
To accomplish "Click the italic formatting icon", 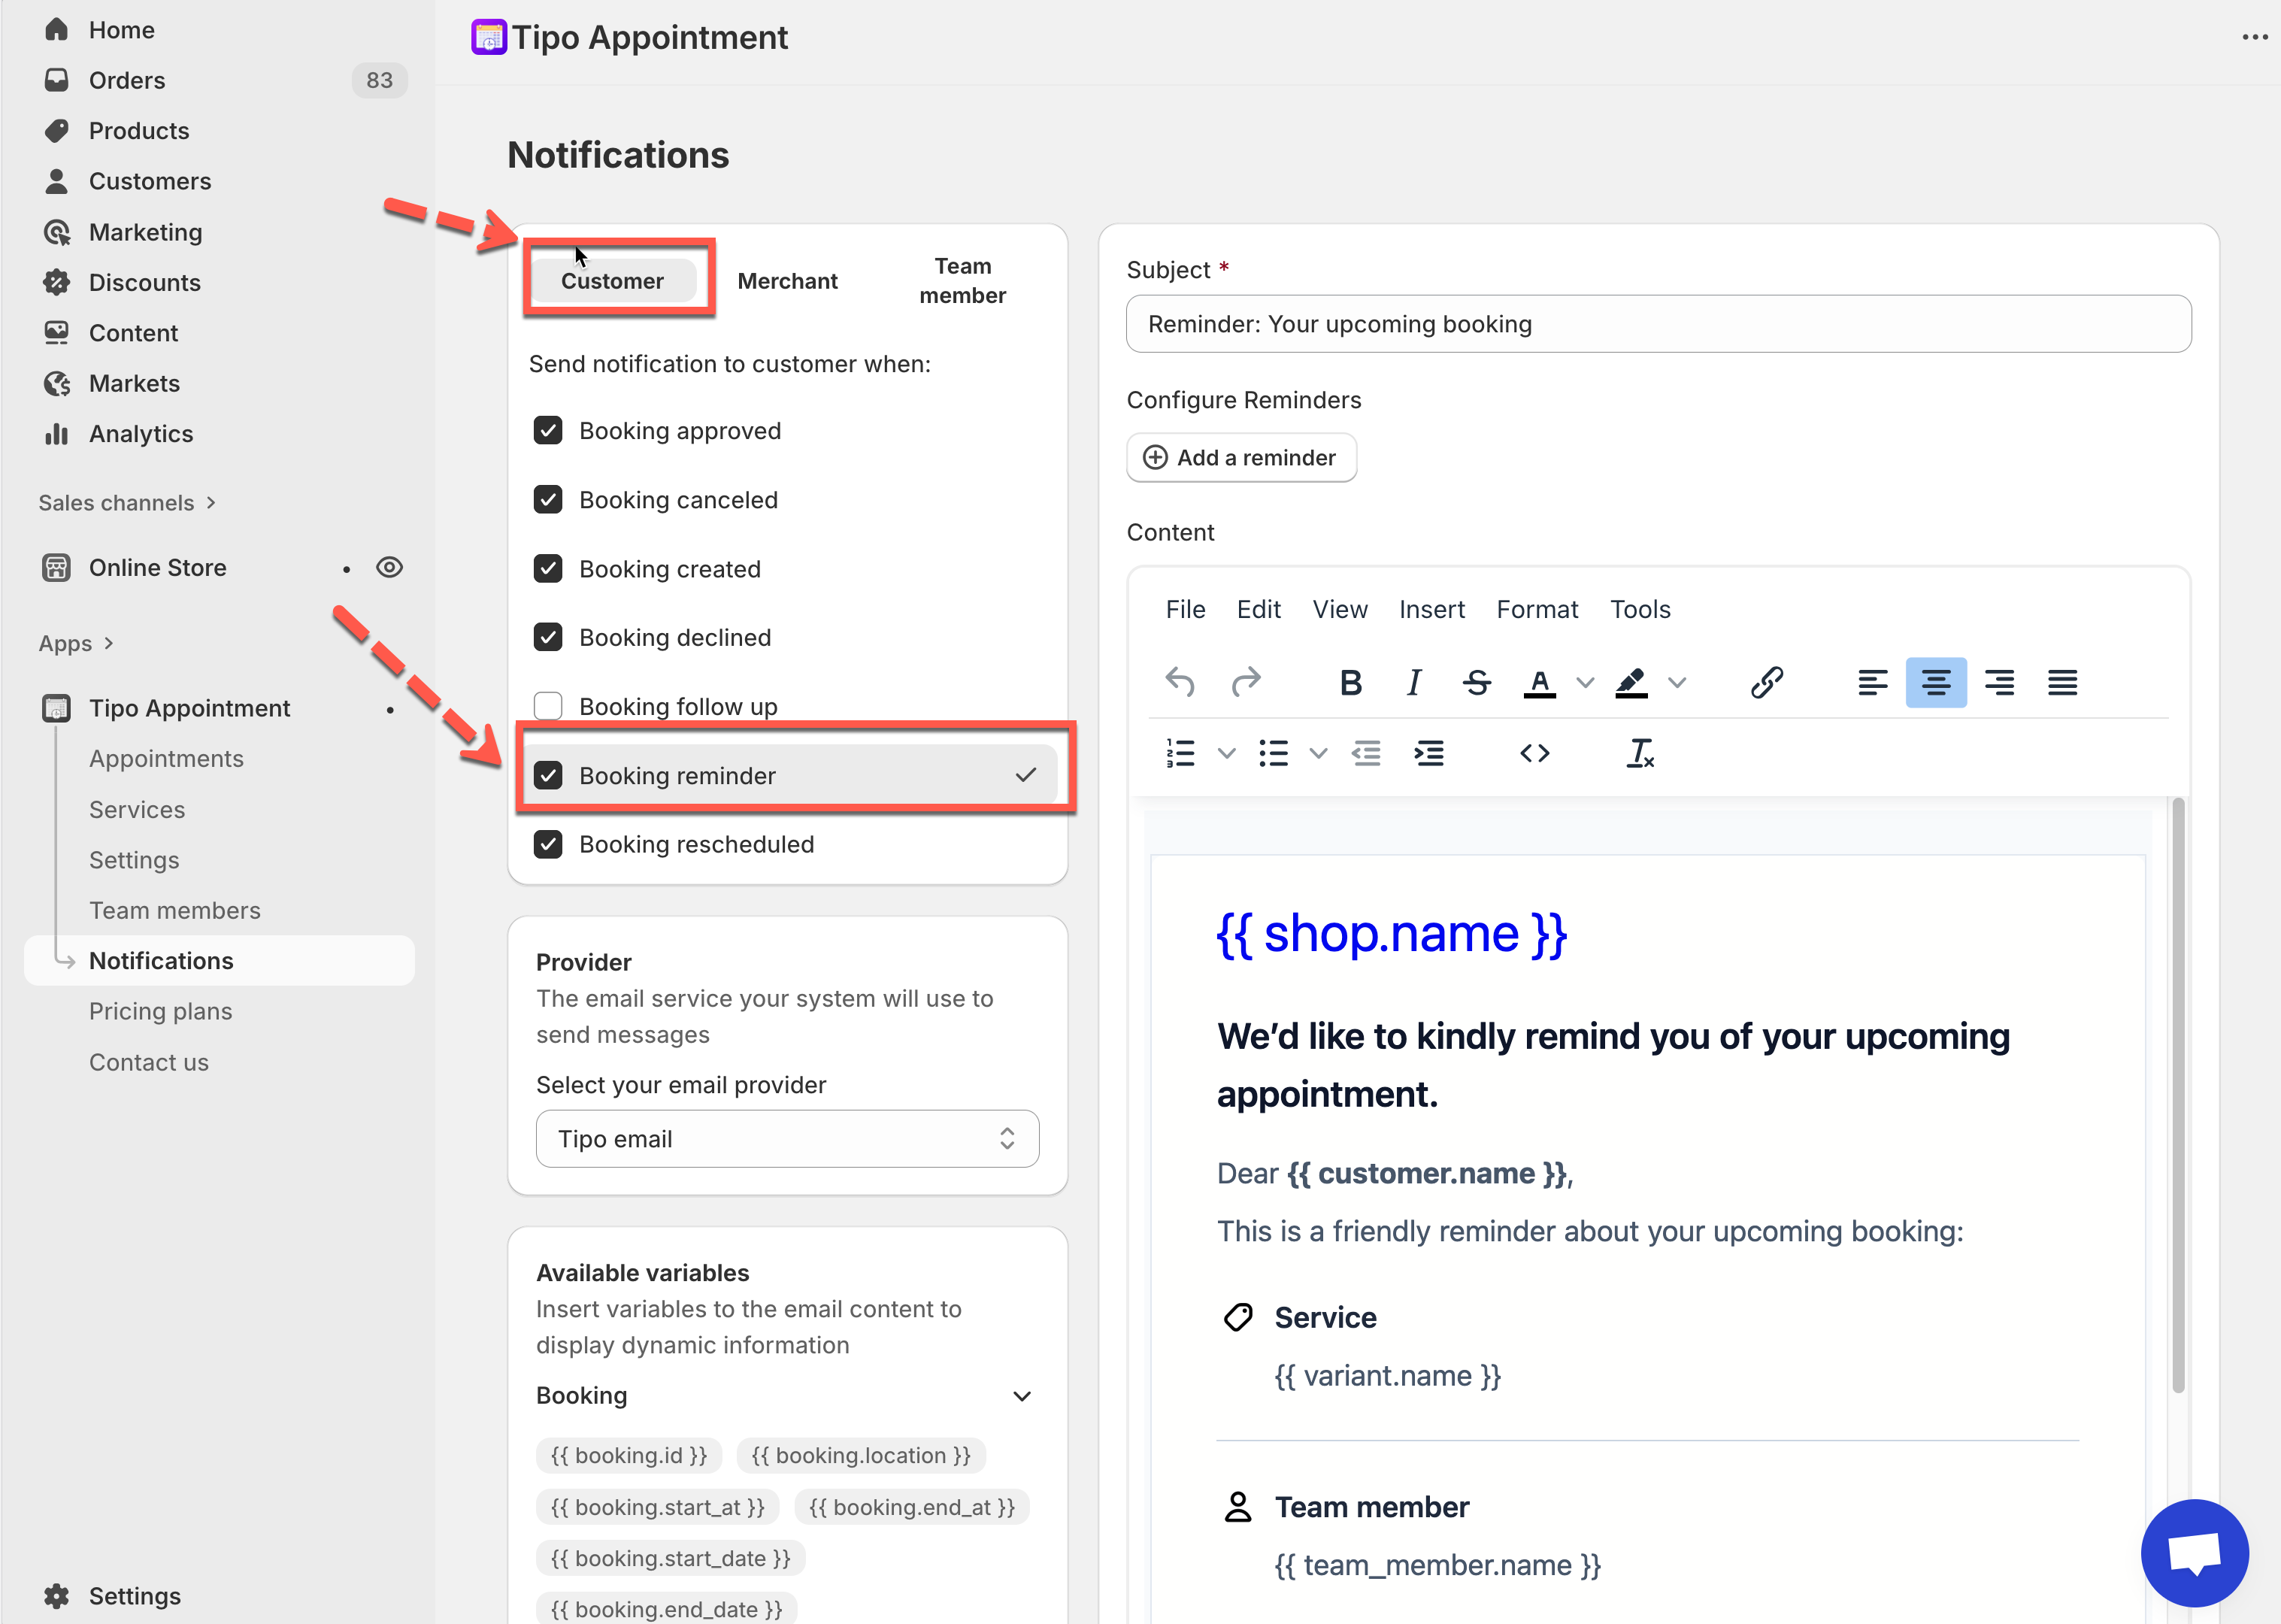I will click(1413, 683).
